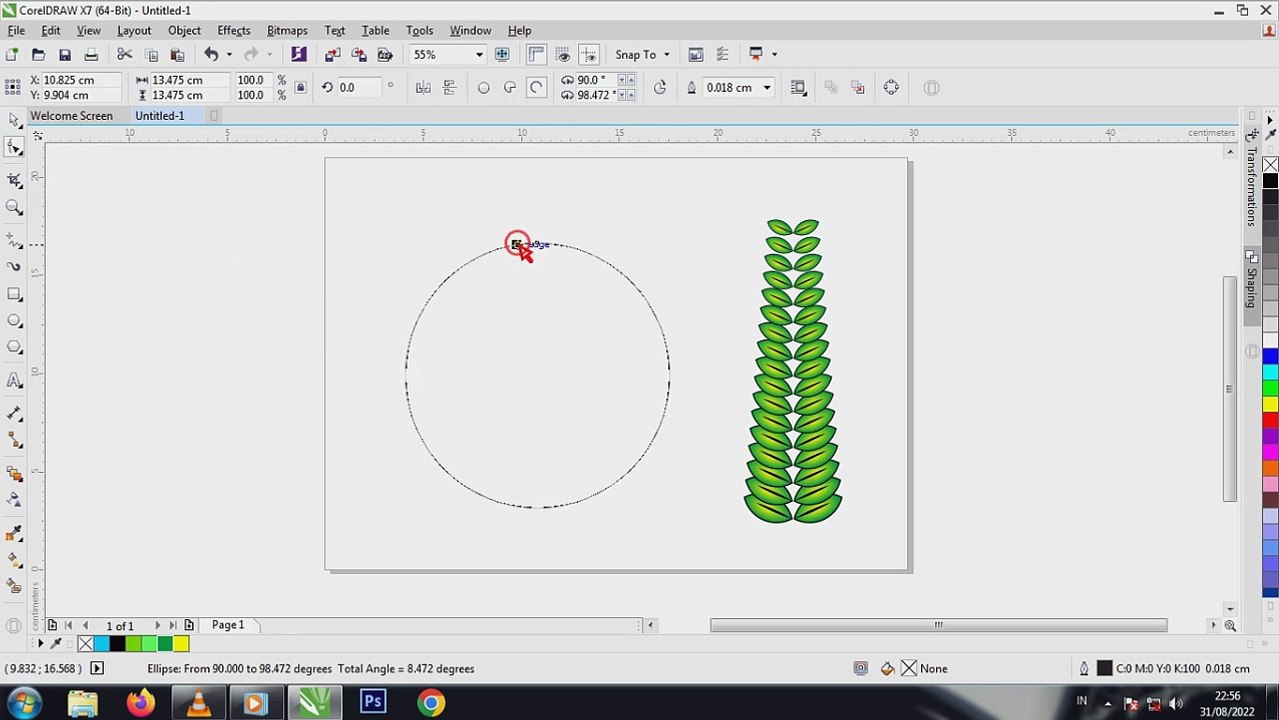Select the Zoom tool magnifier
The height and width of the screenshot is (720, 1279).
pyautogui.click(x=14, y=207)
